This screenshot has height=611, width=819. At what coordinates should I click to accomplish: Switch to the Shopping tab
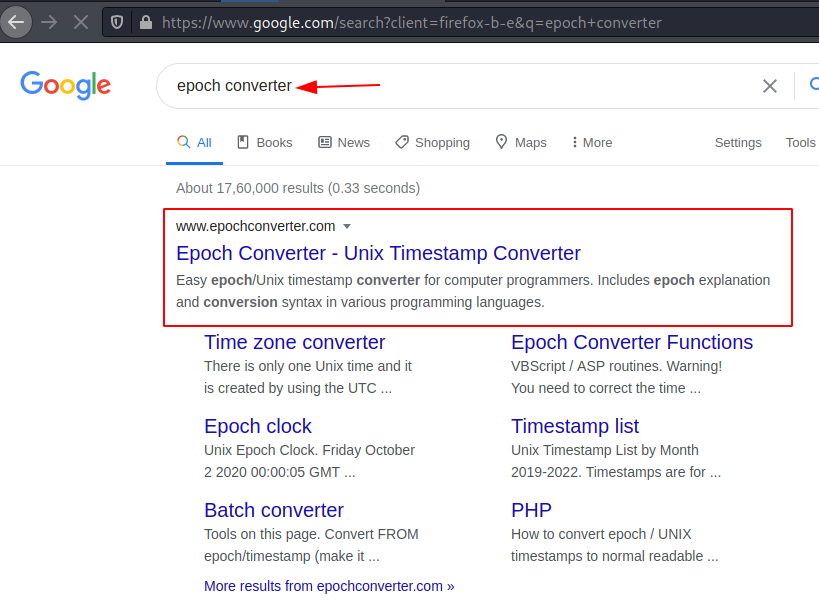[x=432, y=143]
